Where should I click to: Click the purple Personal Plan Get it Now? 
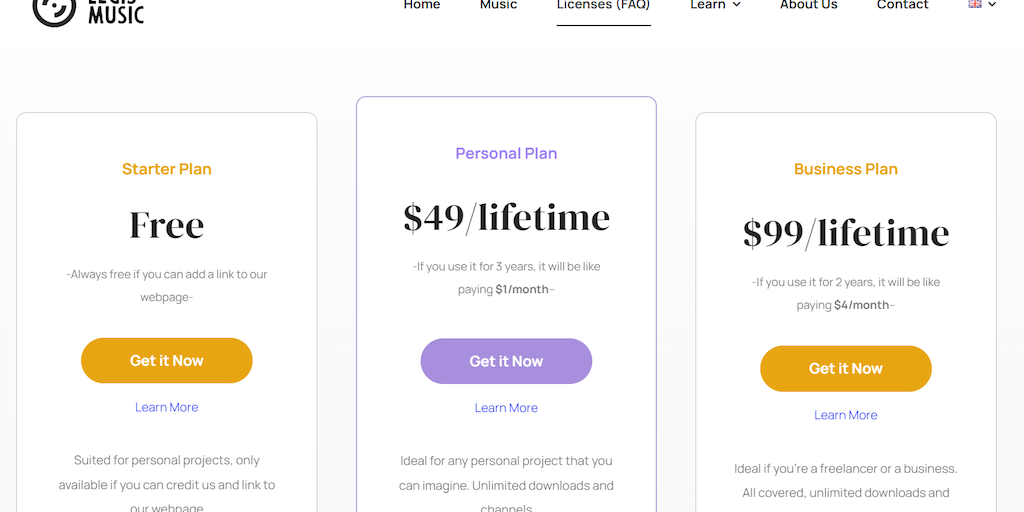click(x=506, y=361)
